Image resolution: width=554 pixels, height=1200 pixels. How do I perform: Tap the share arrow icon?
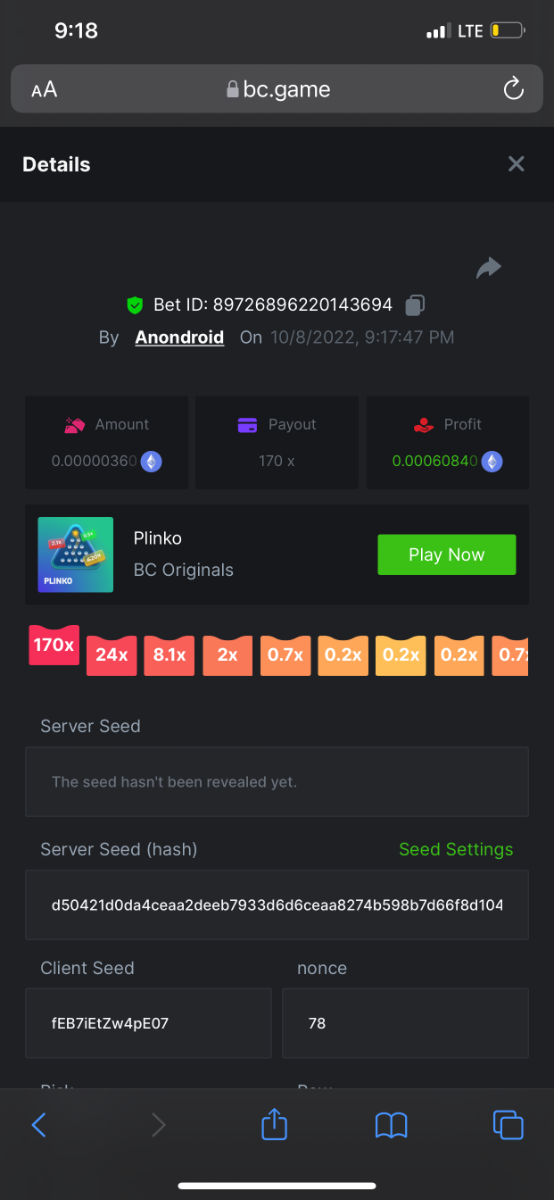click(x=488, y=268)
